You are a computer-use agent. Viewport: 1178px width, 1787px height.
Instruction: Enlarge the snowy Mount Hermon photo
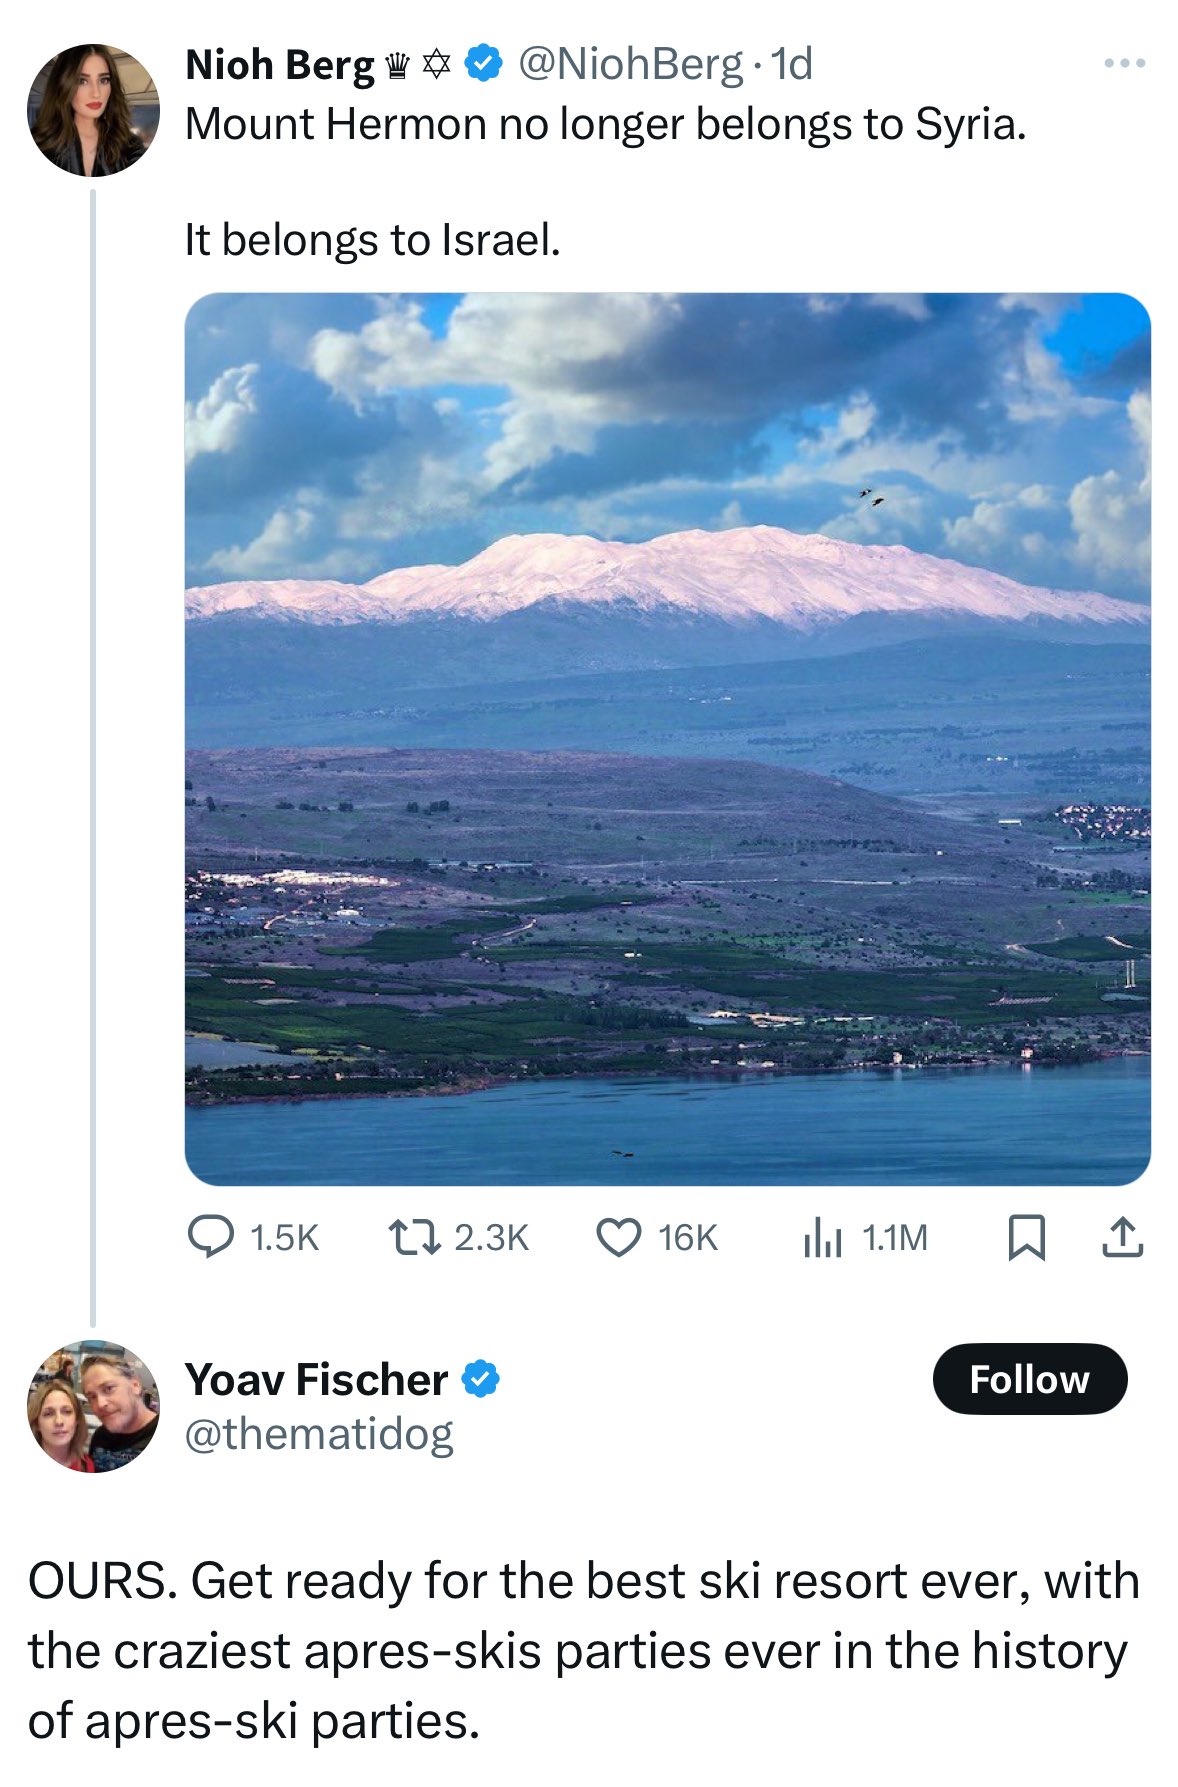(x=667, y=739)
